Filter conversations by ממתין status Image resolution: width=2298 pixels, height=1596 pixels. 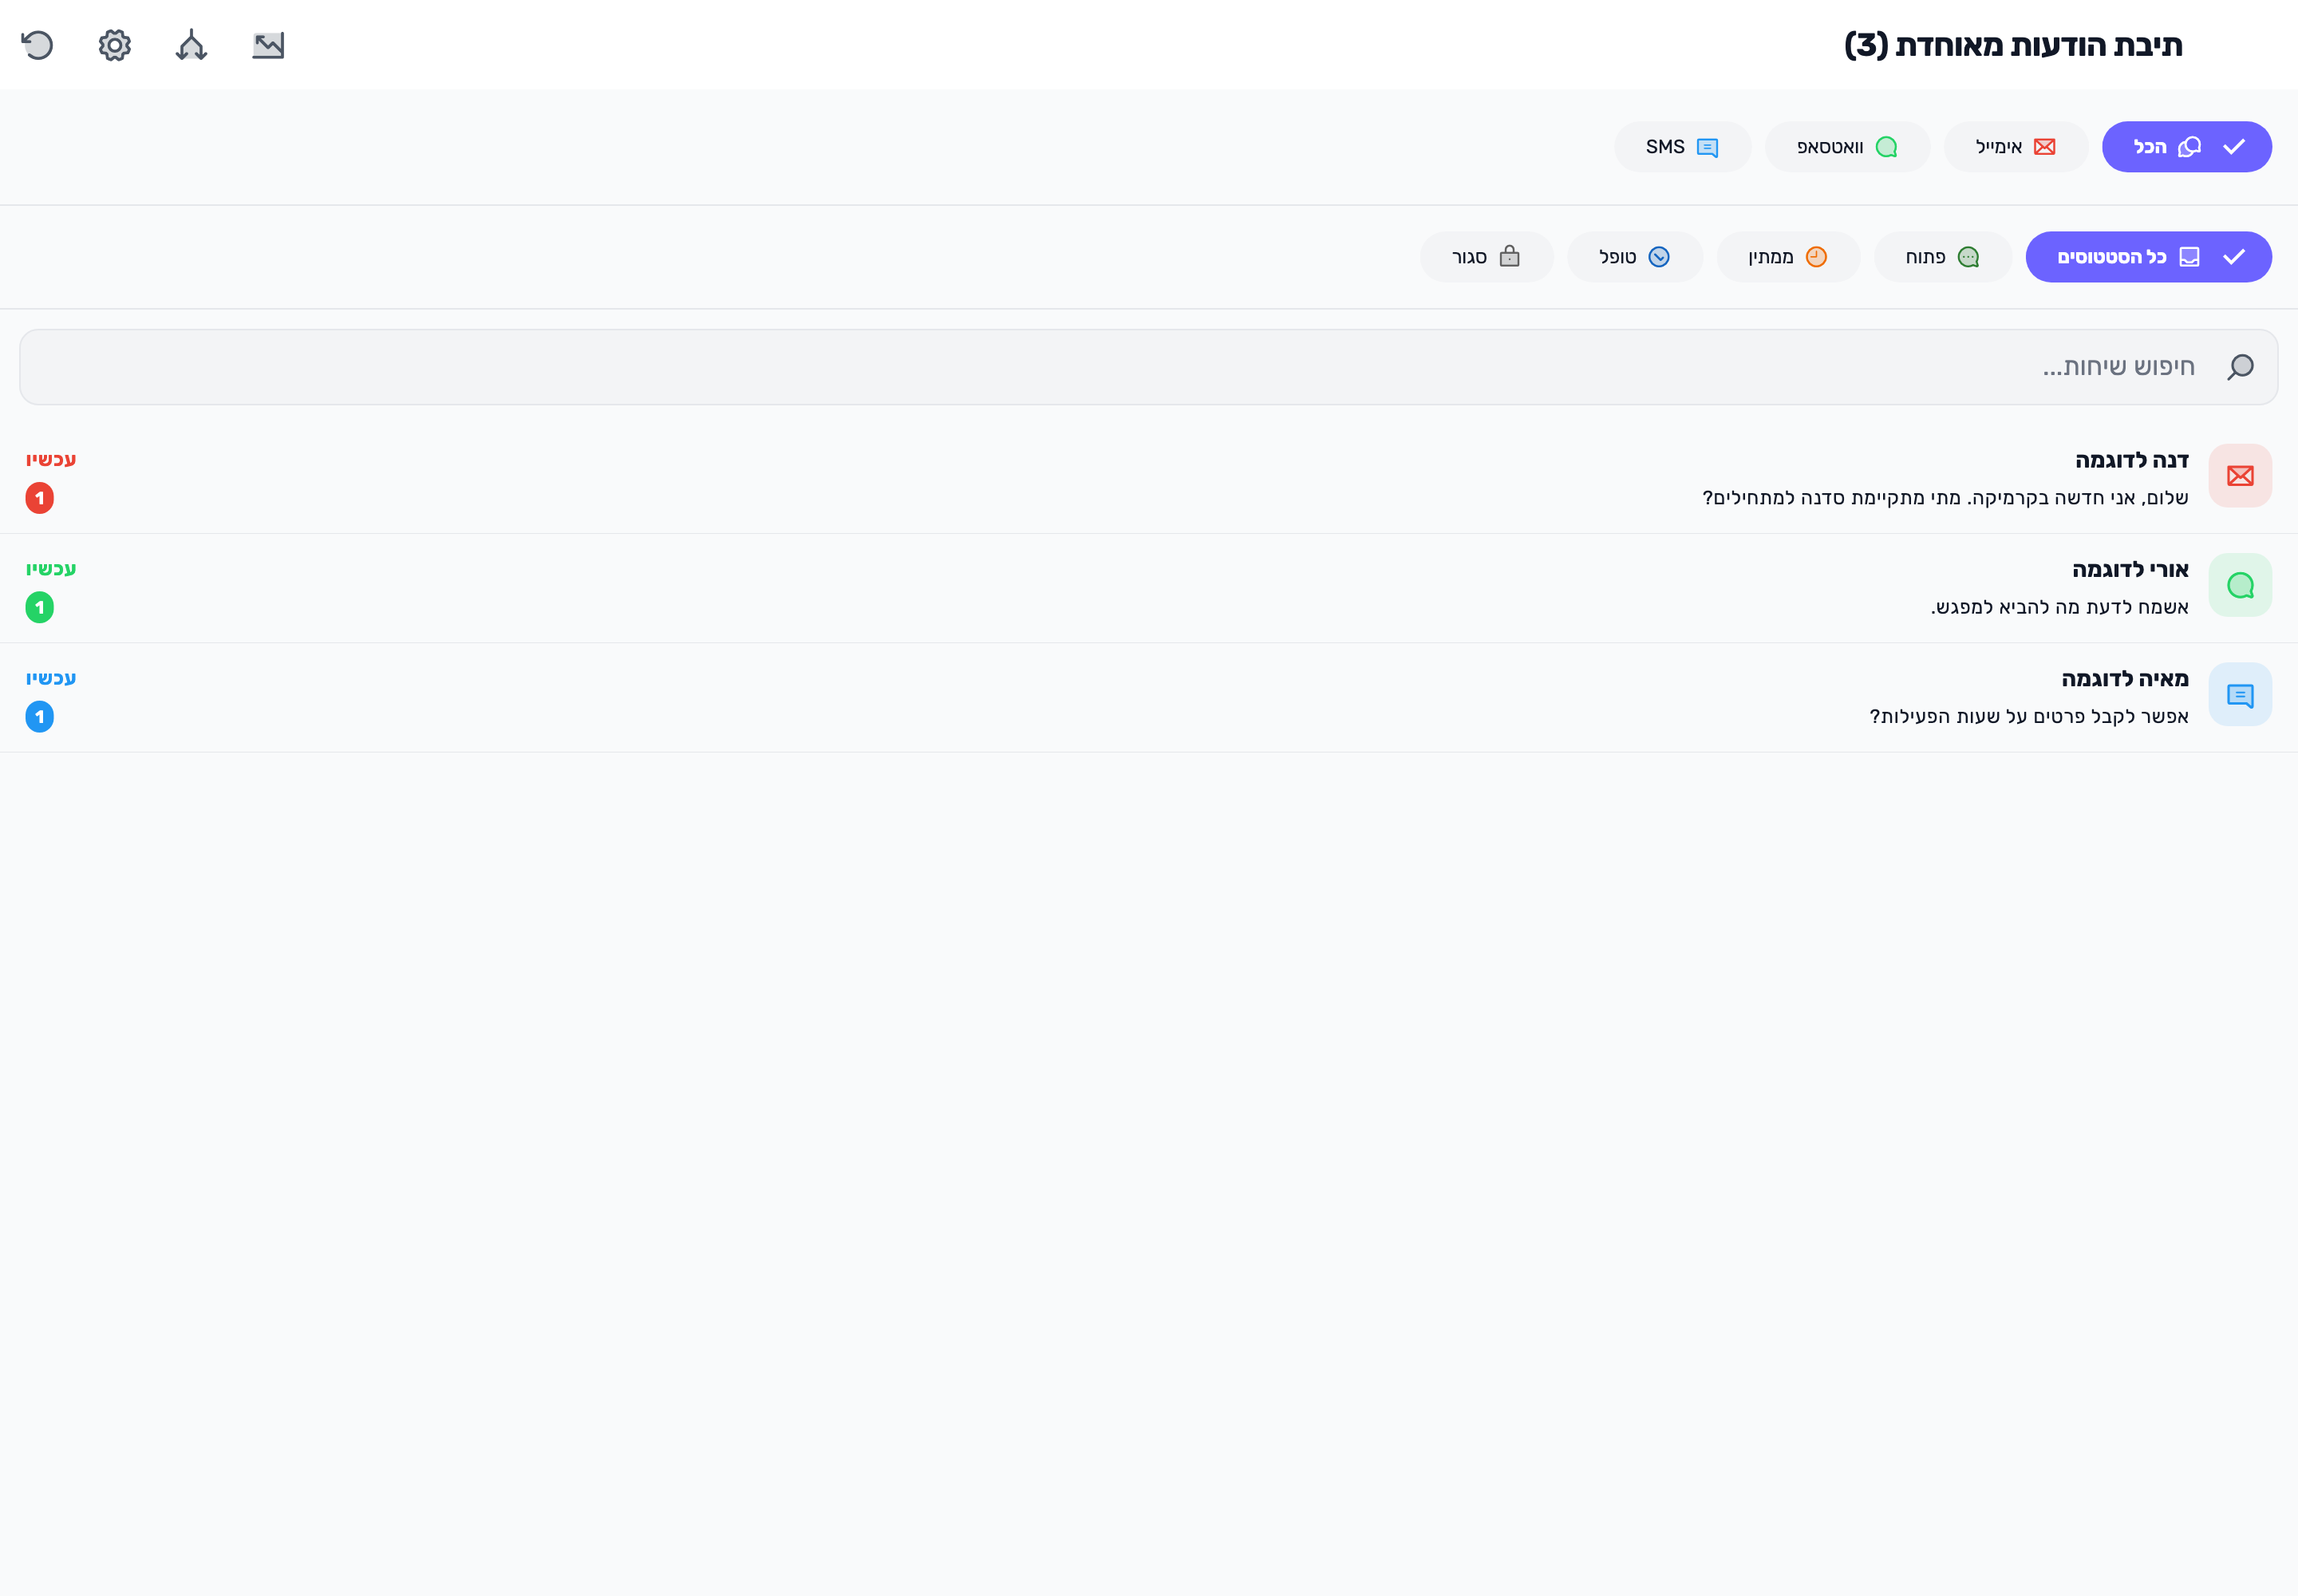click(x=1788, y=257)
